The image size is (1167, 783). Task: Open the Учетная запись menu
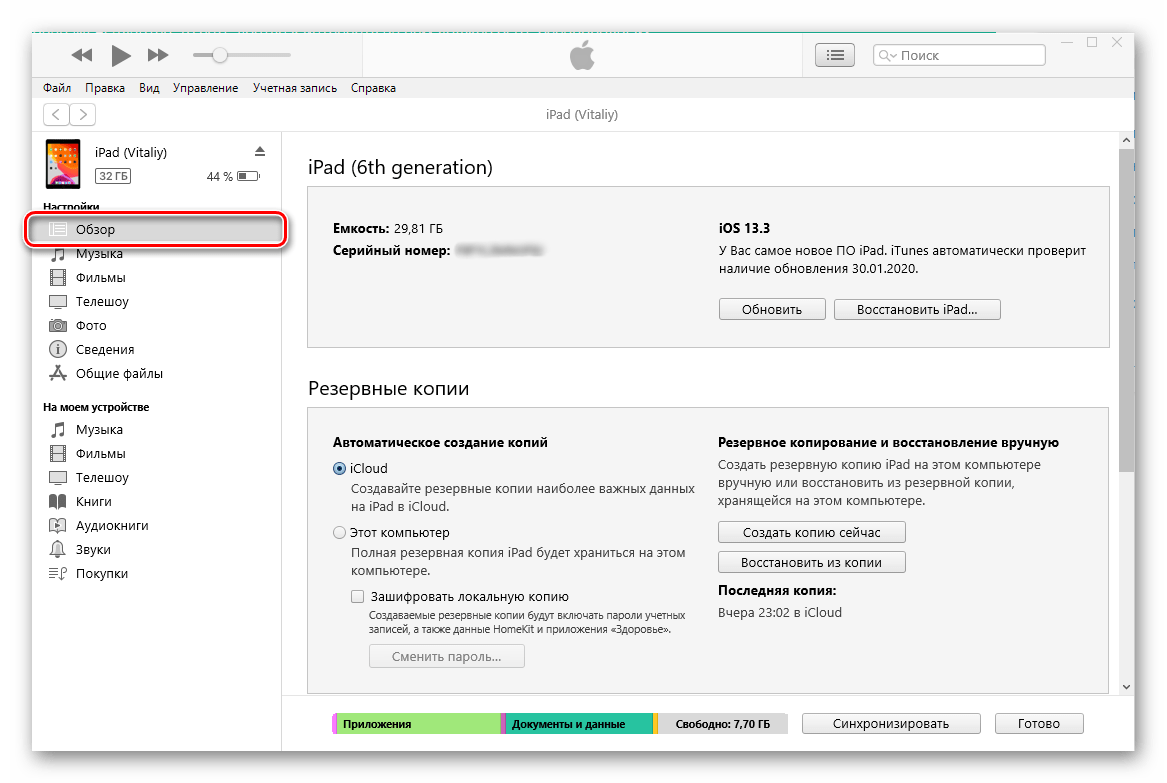pos(295,88)
